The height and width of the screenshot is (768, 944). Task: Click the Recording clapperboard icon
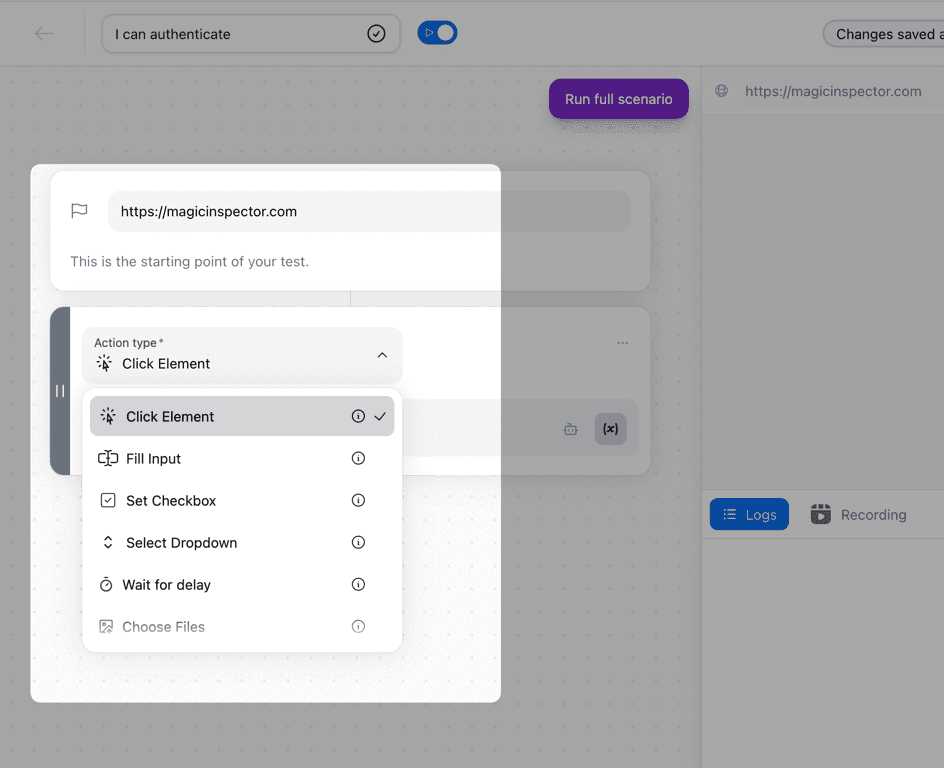(x=821, y=514)
